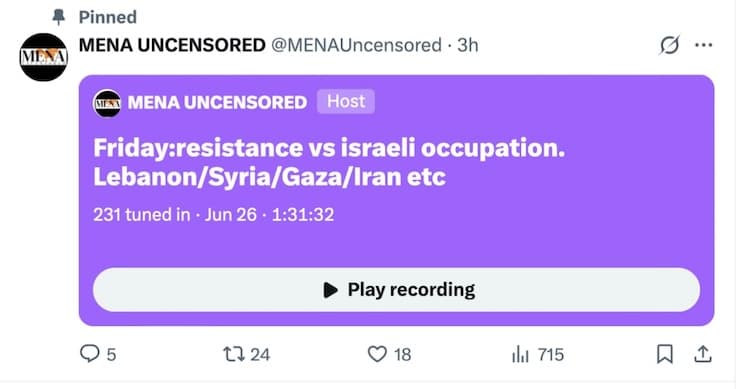Open the three-dot more options menu

click(704, 45)
